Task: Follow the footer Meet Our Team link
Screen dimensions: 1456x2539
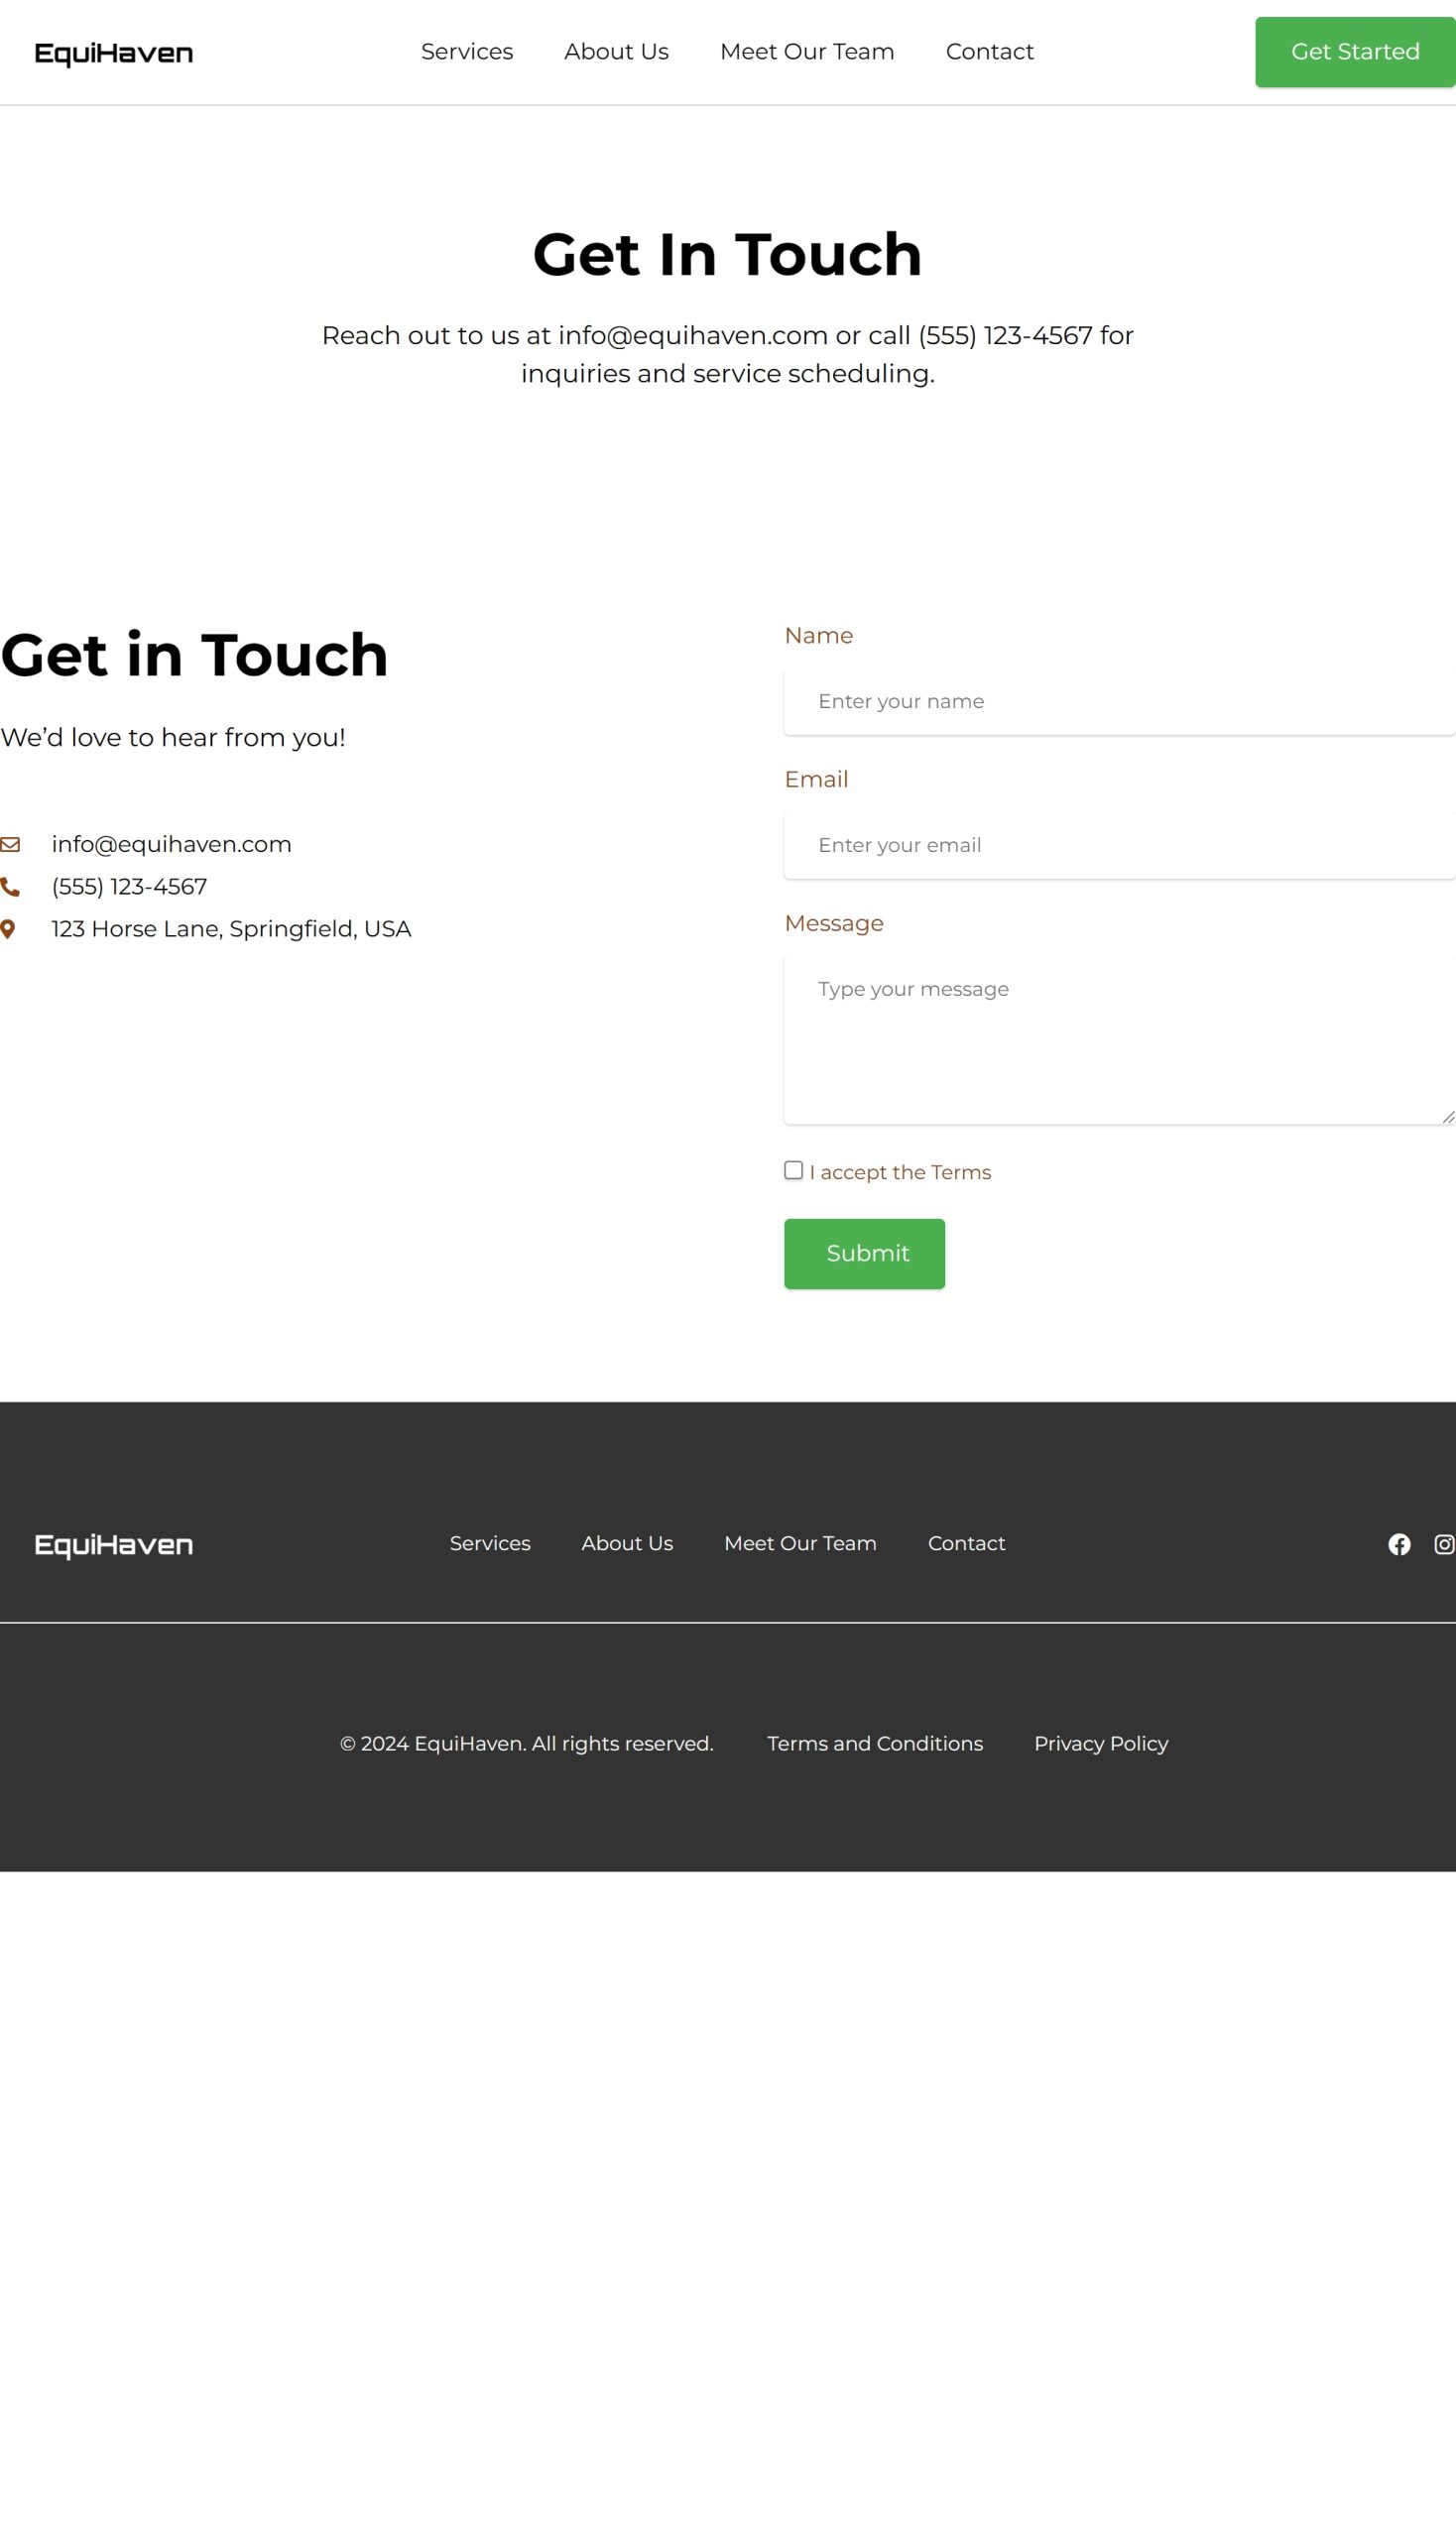Action: pos(800,1543)
